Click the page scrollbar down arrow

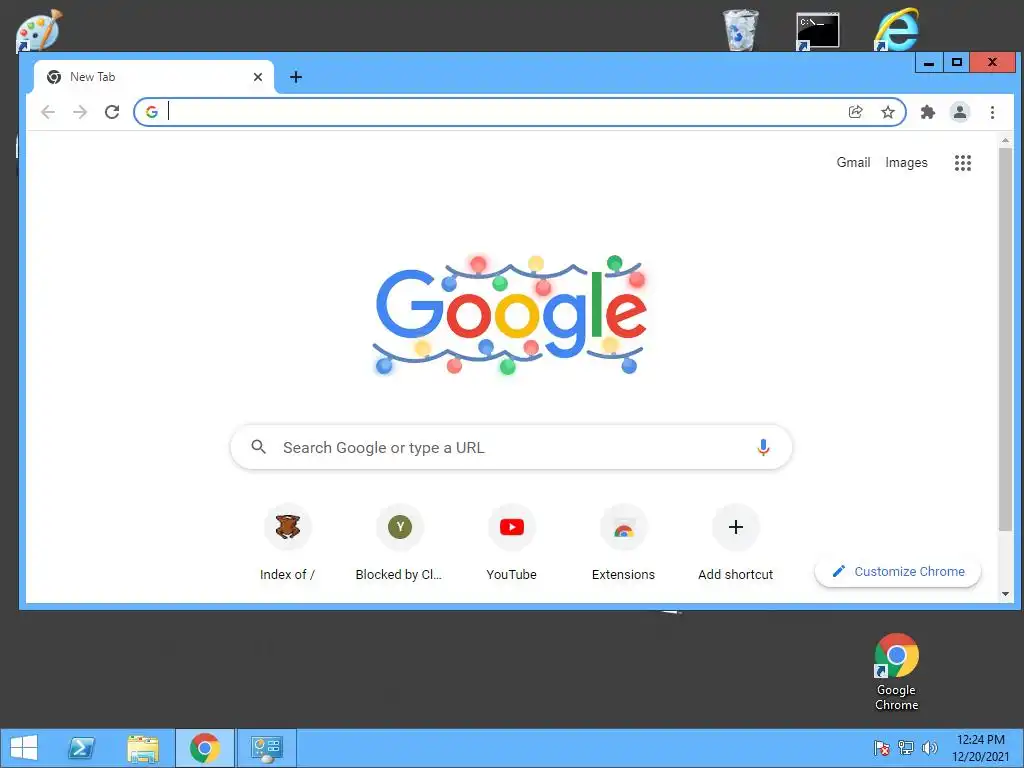click(x=1005, y=594)
